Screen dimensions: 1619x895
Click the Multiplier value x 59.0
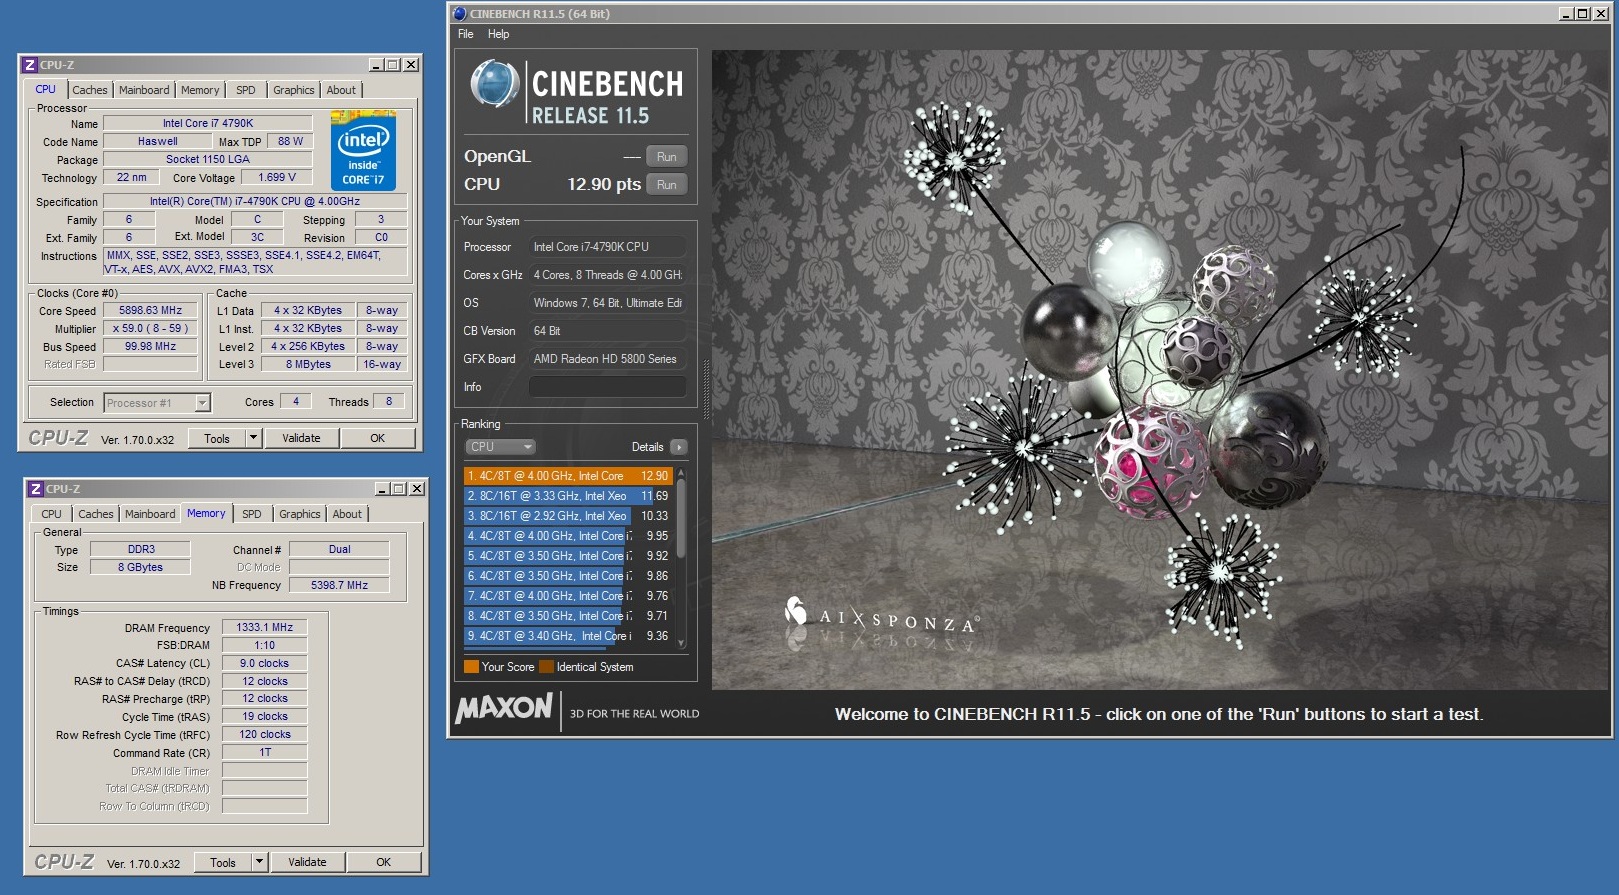coord(150,329)
